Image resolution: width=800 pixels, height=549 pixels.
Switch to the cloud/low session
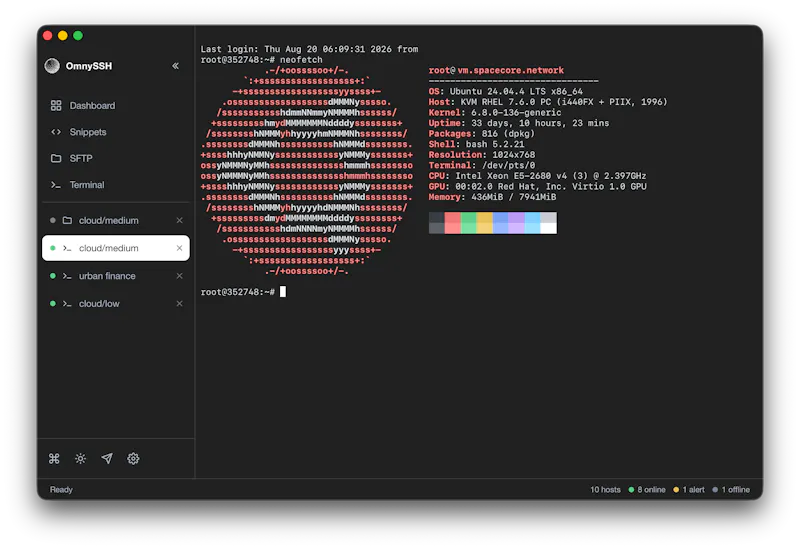116,304
